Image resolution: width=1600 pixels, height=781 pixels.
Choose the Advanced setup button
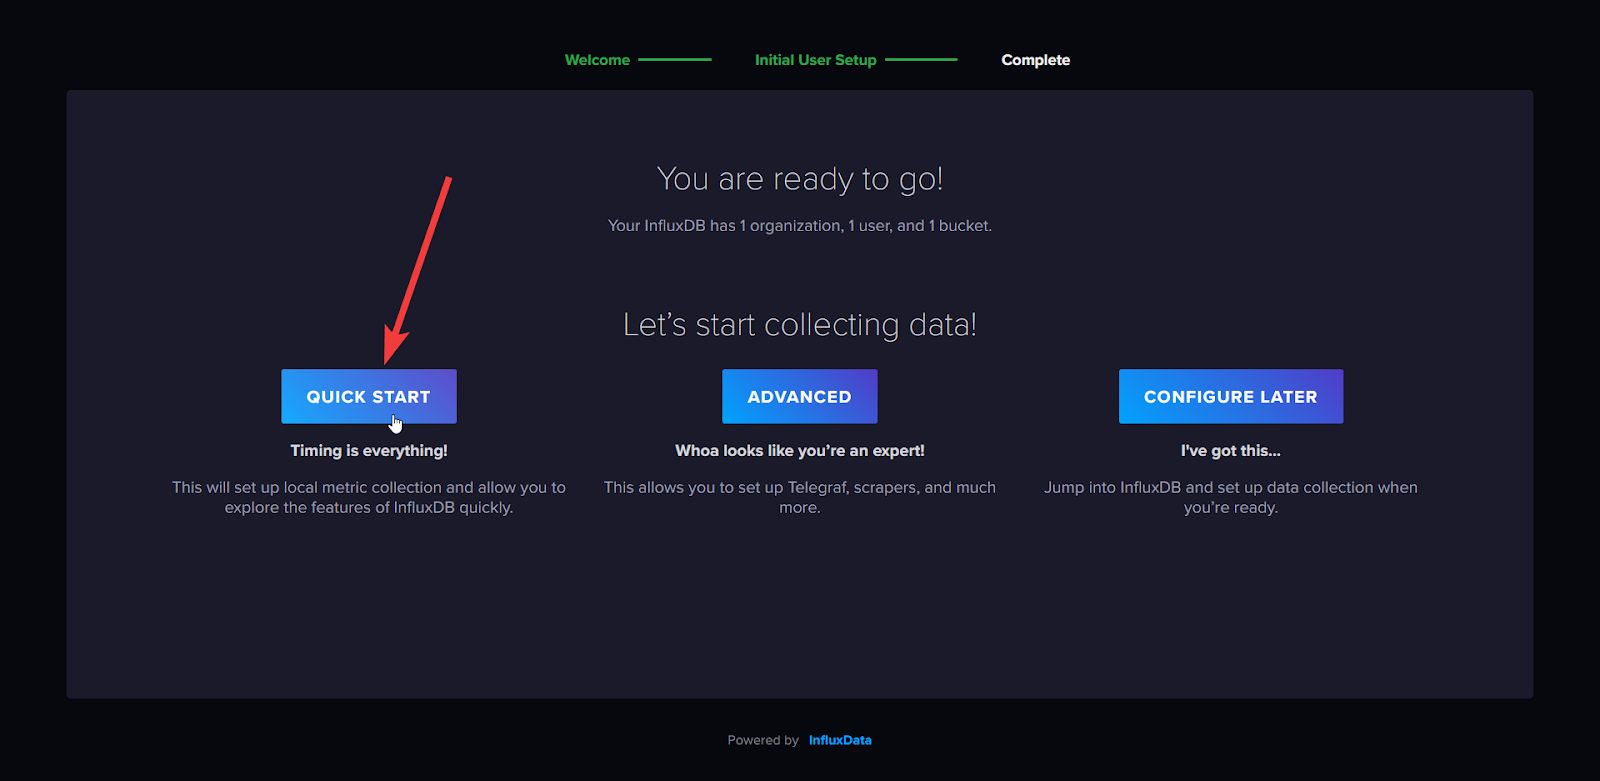pyautogui.click(x=800, y=396)
